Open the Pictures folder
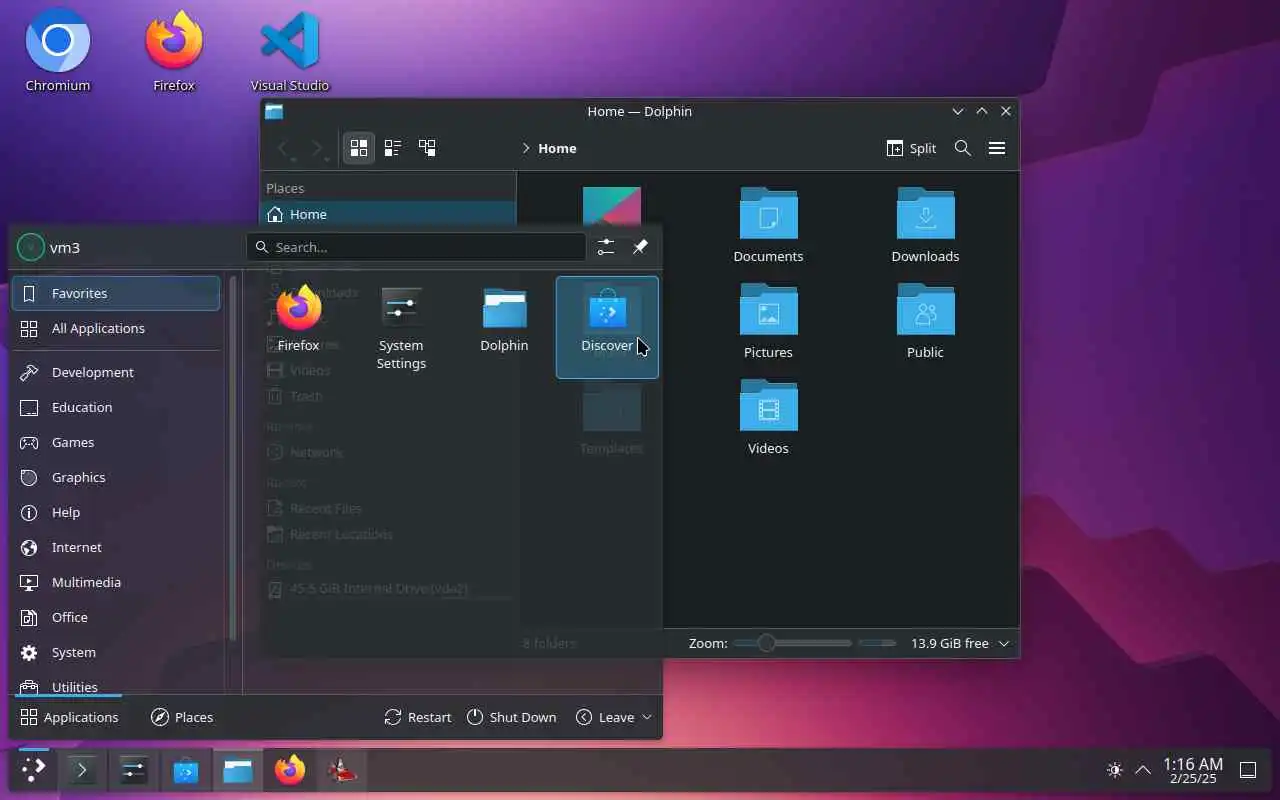Screen dimensions: 1280x800 click(768, 321)
